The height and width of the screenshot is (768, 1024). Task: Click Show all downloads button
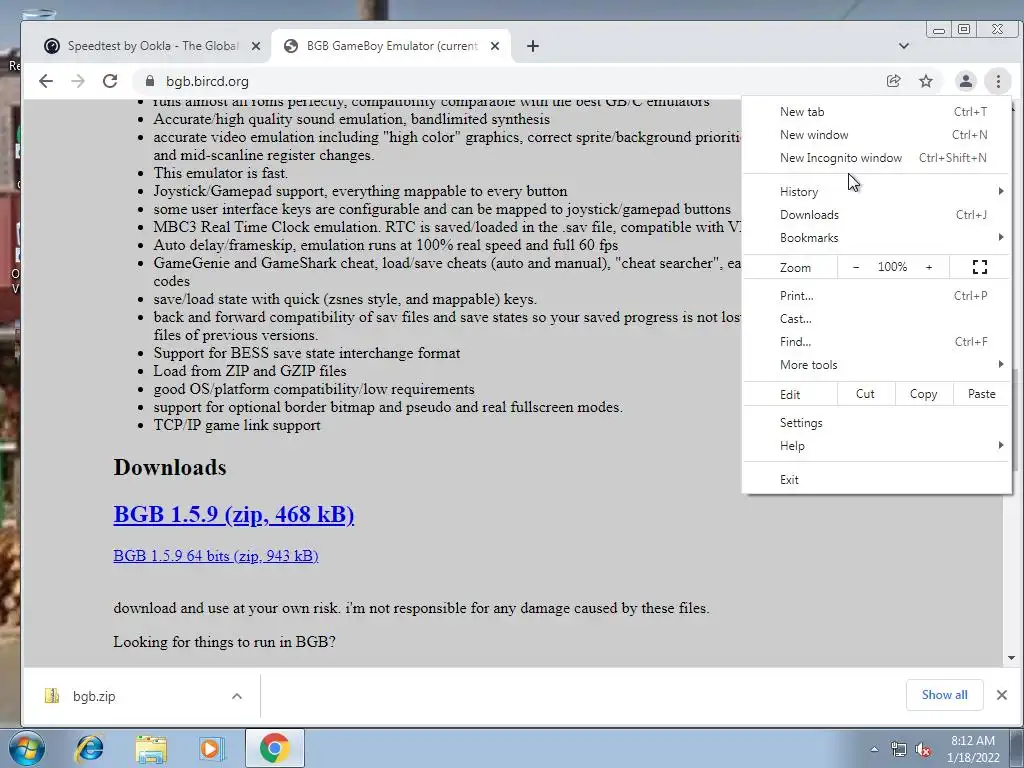click(944, 695)
